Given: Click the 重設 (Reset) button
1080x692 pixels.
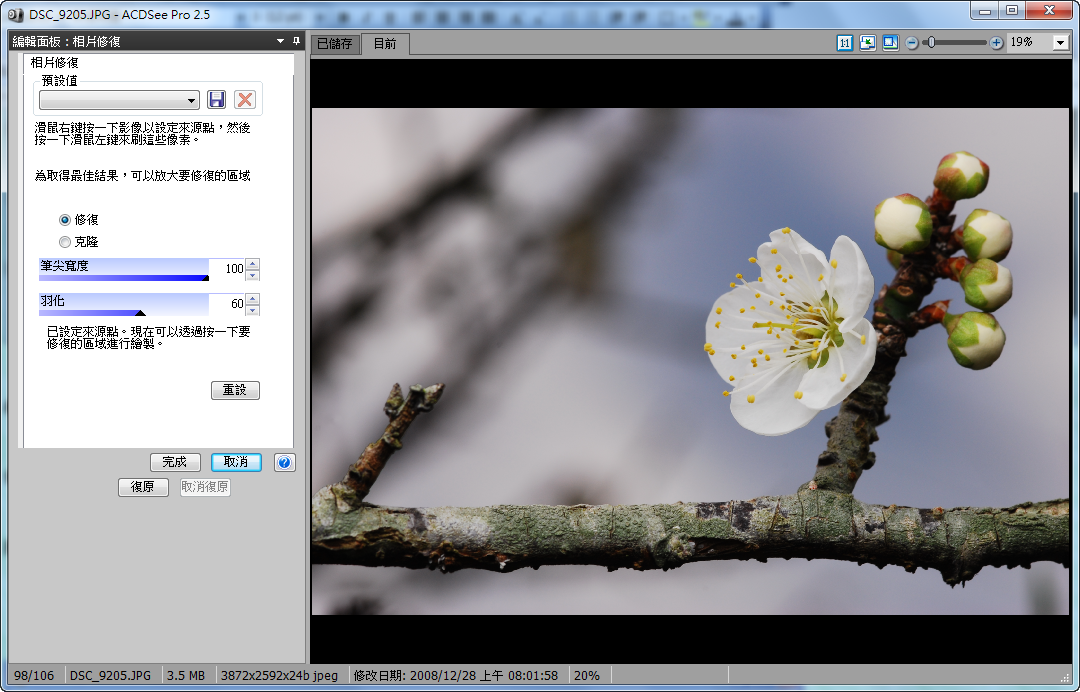Looking at the screenshot, I should tap(235, 390).
